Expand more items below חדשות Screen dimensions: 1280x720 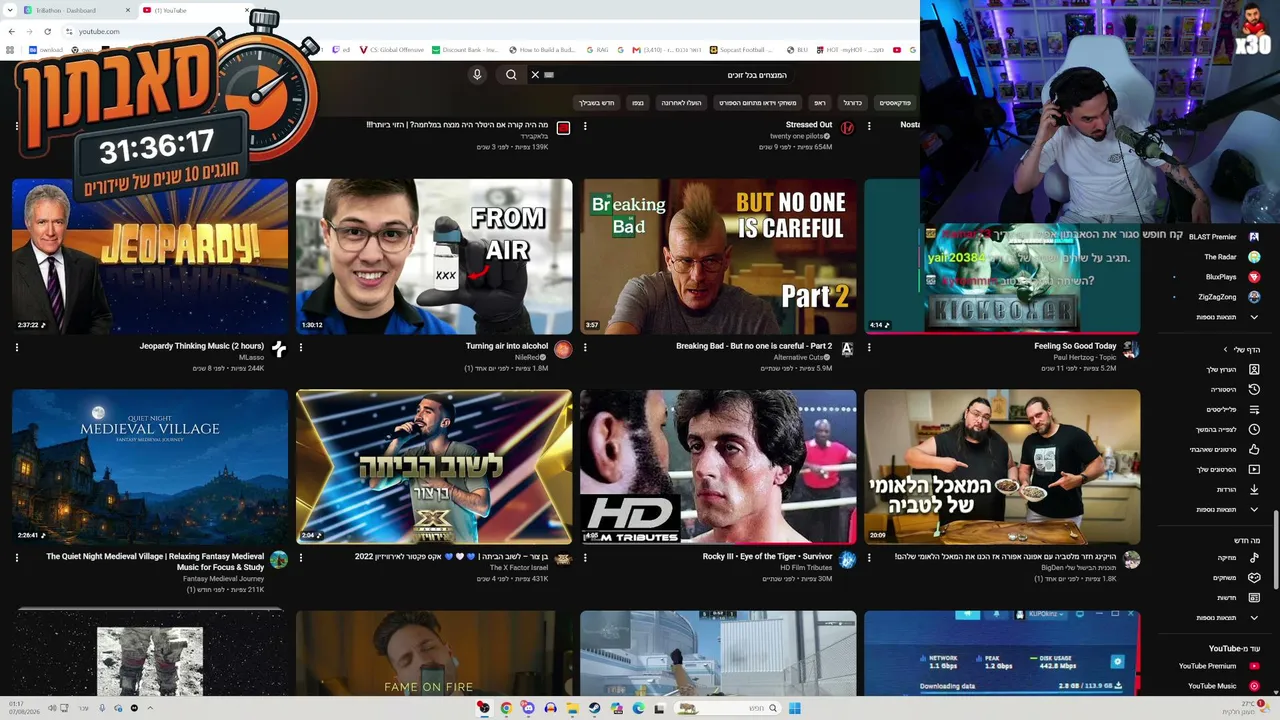(x=1254, y=617)
